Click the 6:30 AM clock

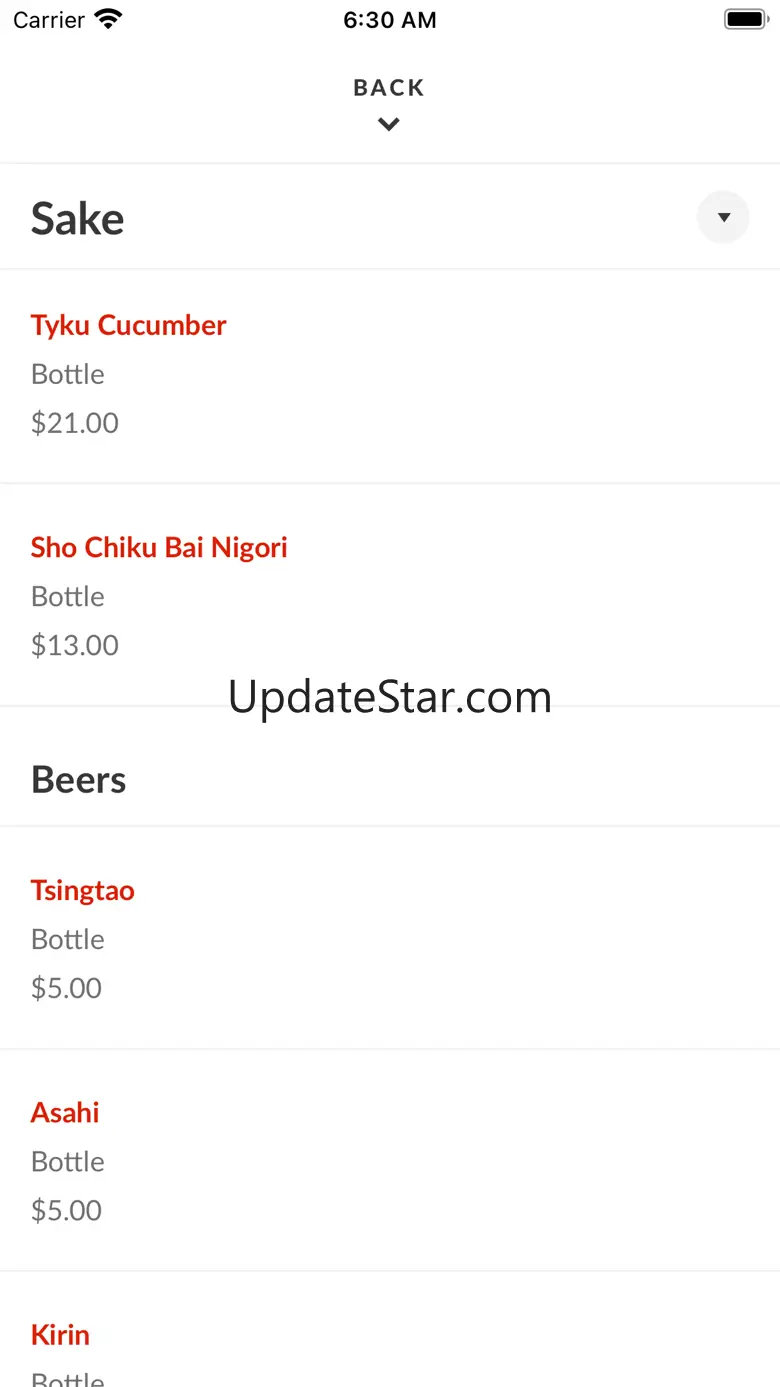pos(390,20)
